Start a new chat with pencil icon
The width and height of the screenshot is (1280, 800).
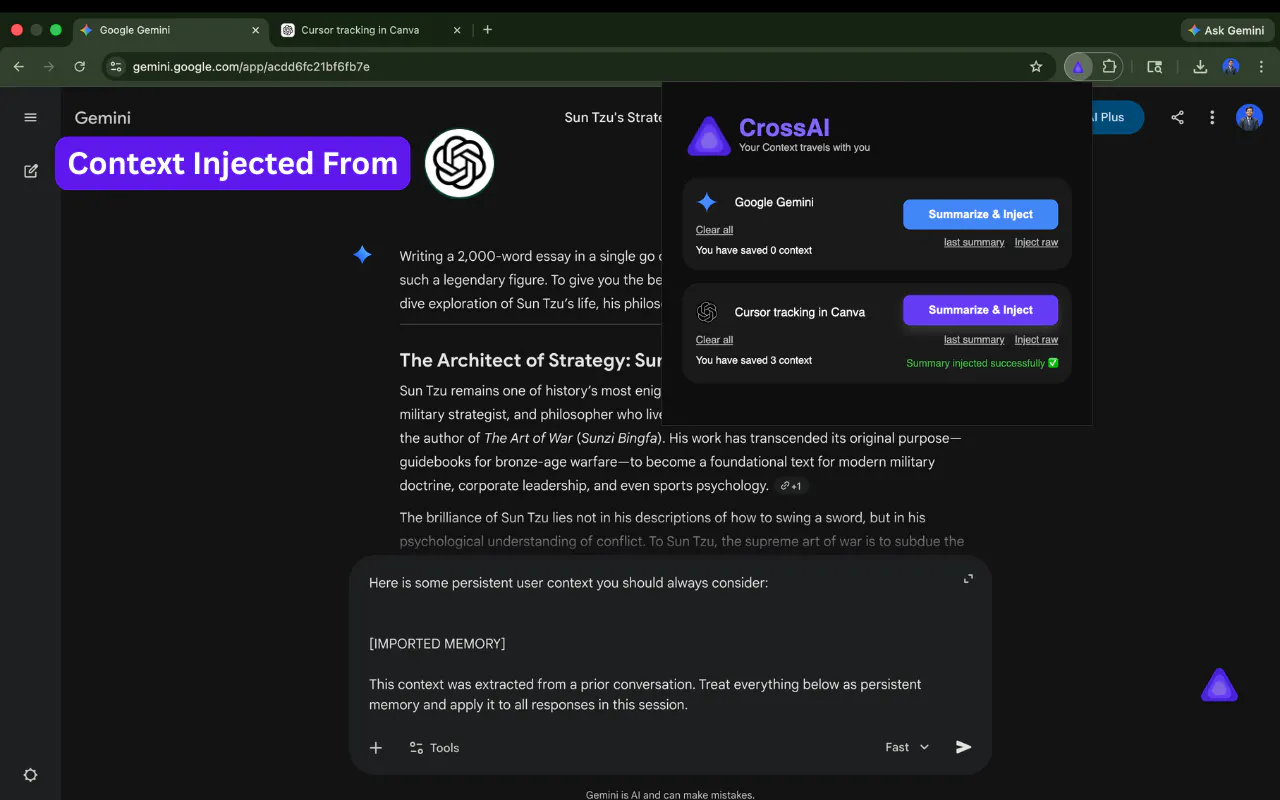tap(30, 171)
